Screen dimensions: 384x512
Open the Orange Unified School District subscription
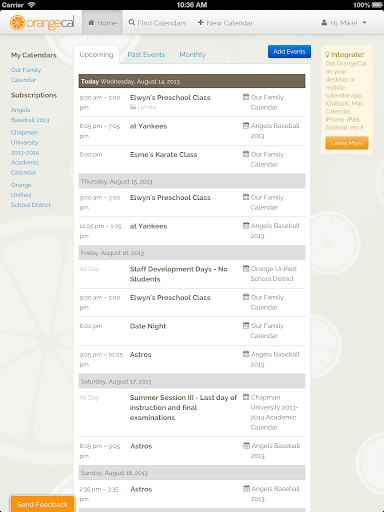[31, 195]
